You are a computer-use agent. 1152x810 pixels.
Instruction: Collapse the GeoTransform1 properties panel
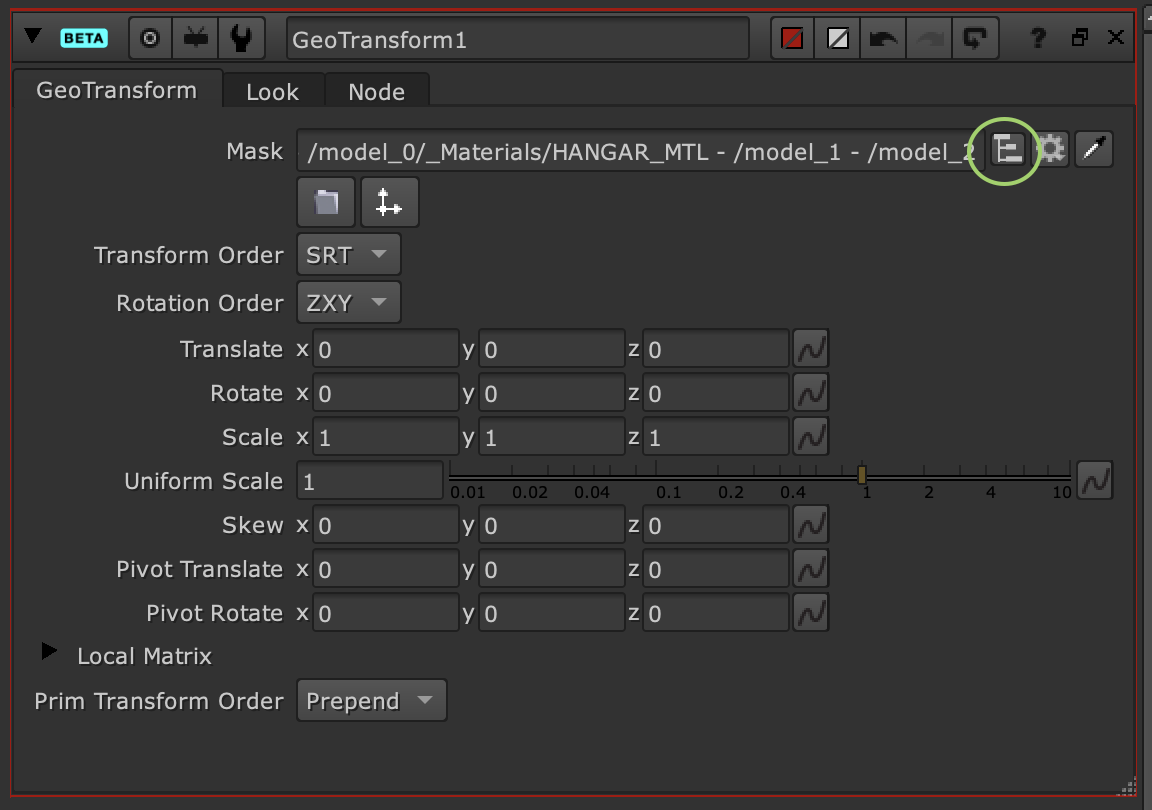pos(33,37)
